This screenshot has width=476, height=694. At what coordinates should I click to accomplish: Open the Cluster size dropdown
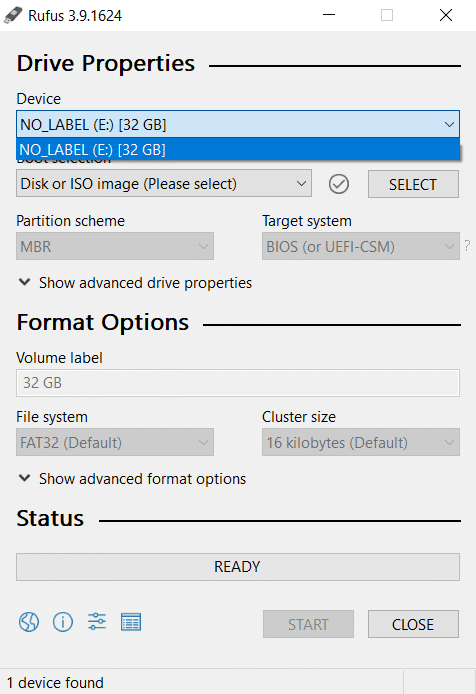(361, 442)
